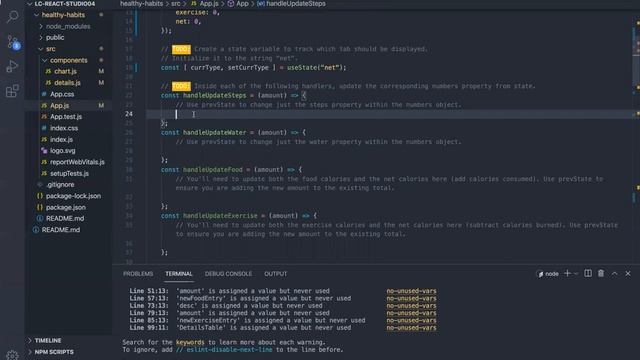Switch to the DEBUG CONSOLE tab
Screen dimensions: 640x360
coord(228,274)
